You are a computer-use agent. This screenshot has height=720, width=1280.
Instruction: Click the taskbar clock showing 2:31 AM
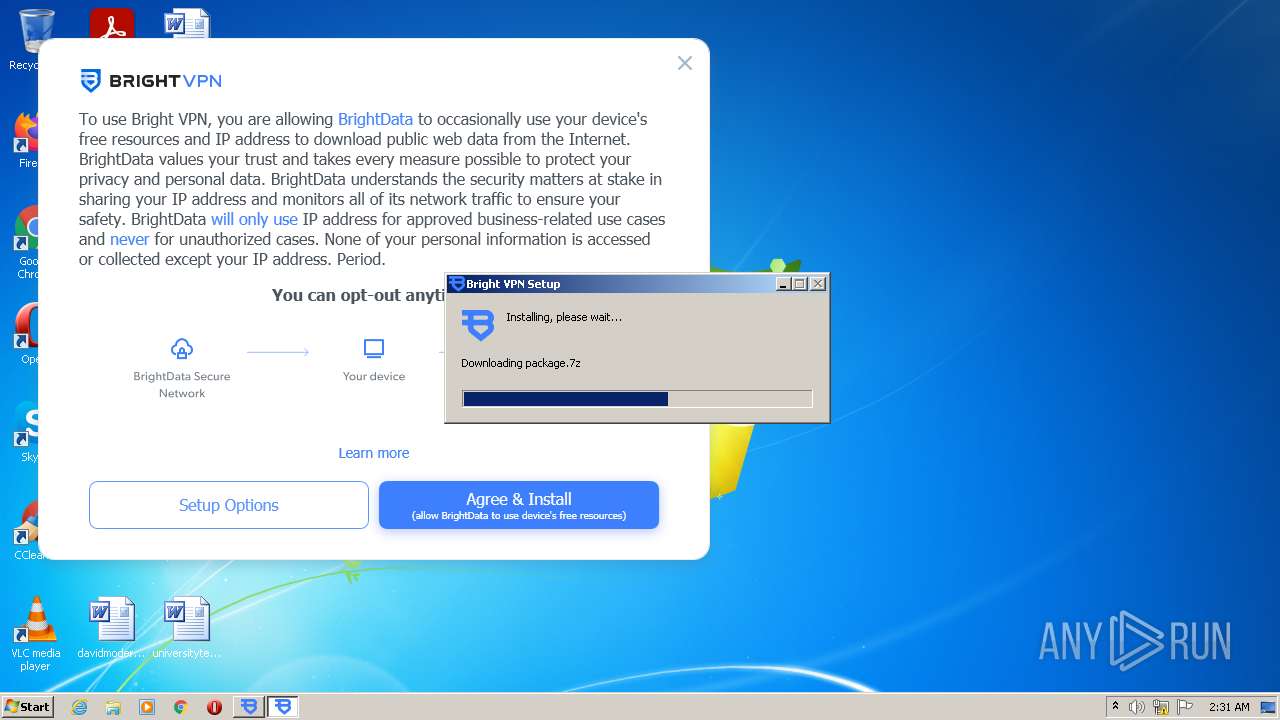tap(1229, 707)
